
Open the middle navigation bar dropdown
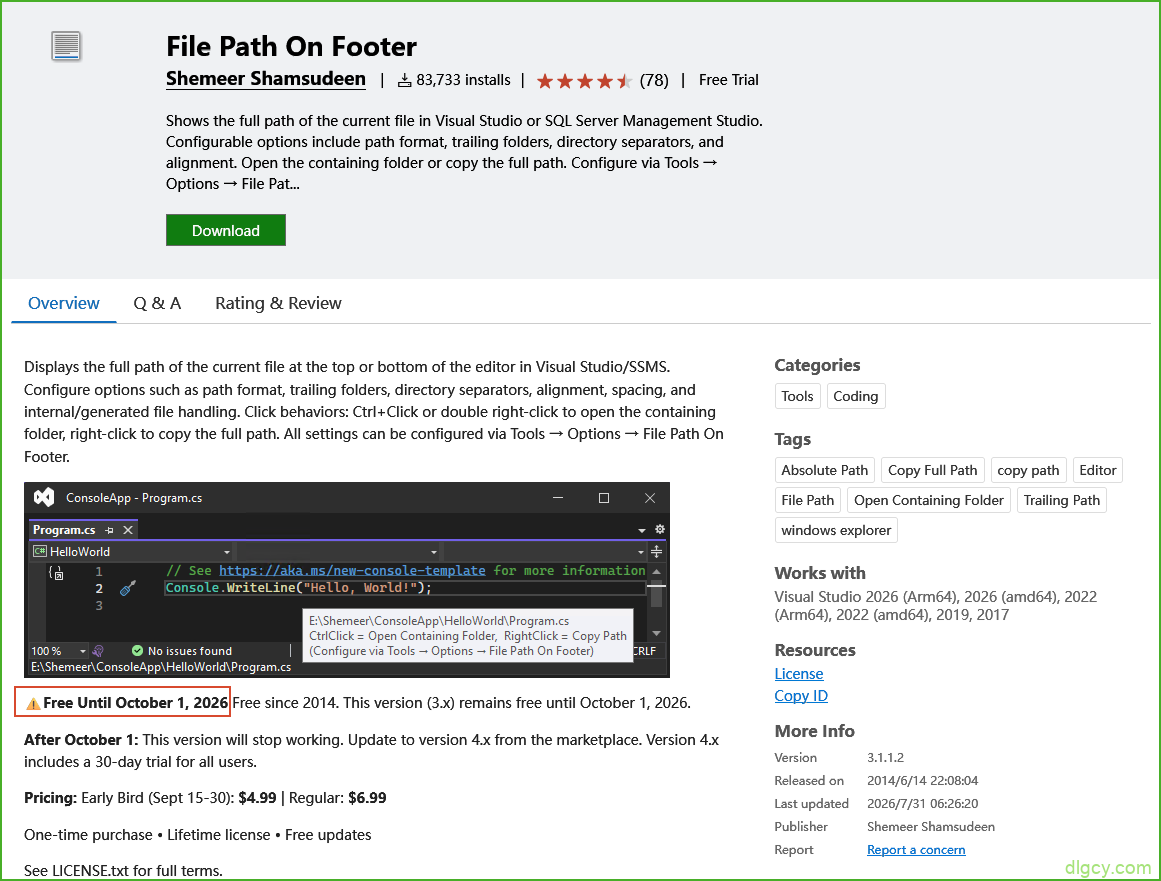(x=434, y=552)
